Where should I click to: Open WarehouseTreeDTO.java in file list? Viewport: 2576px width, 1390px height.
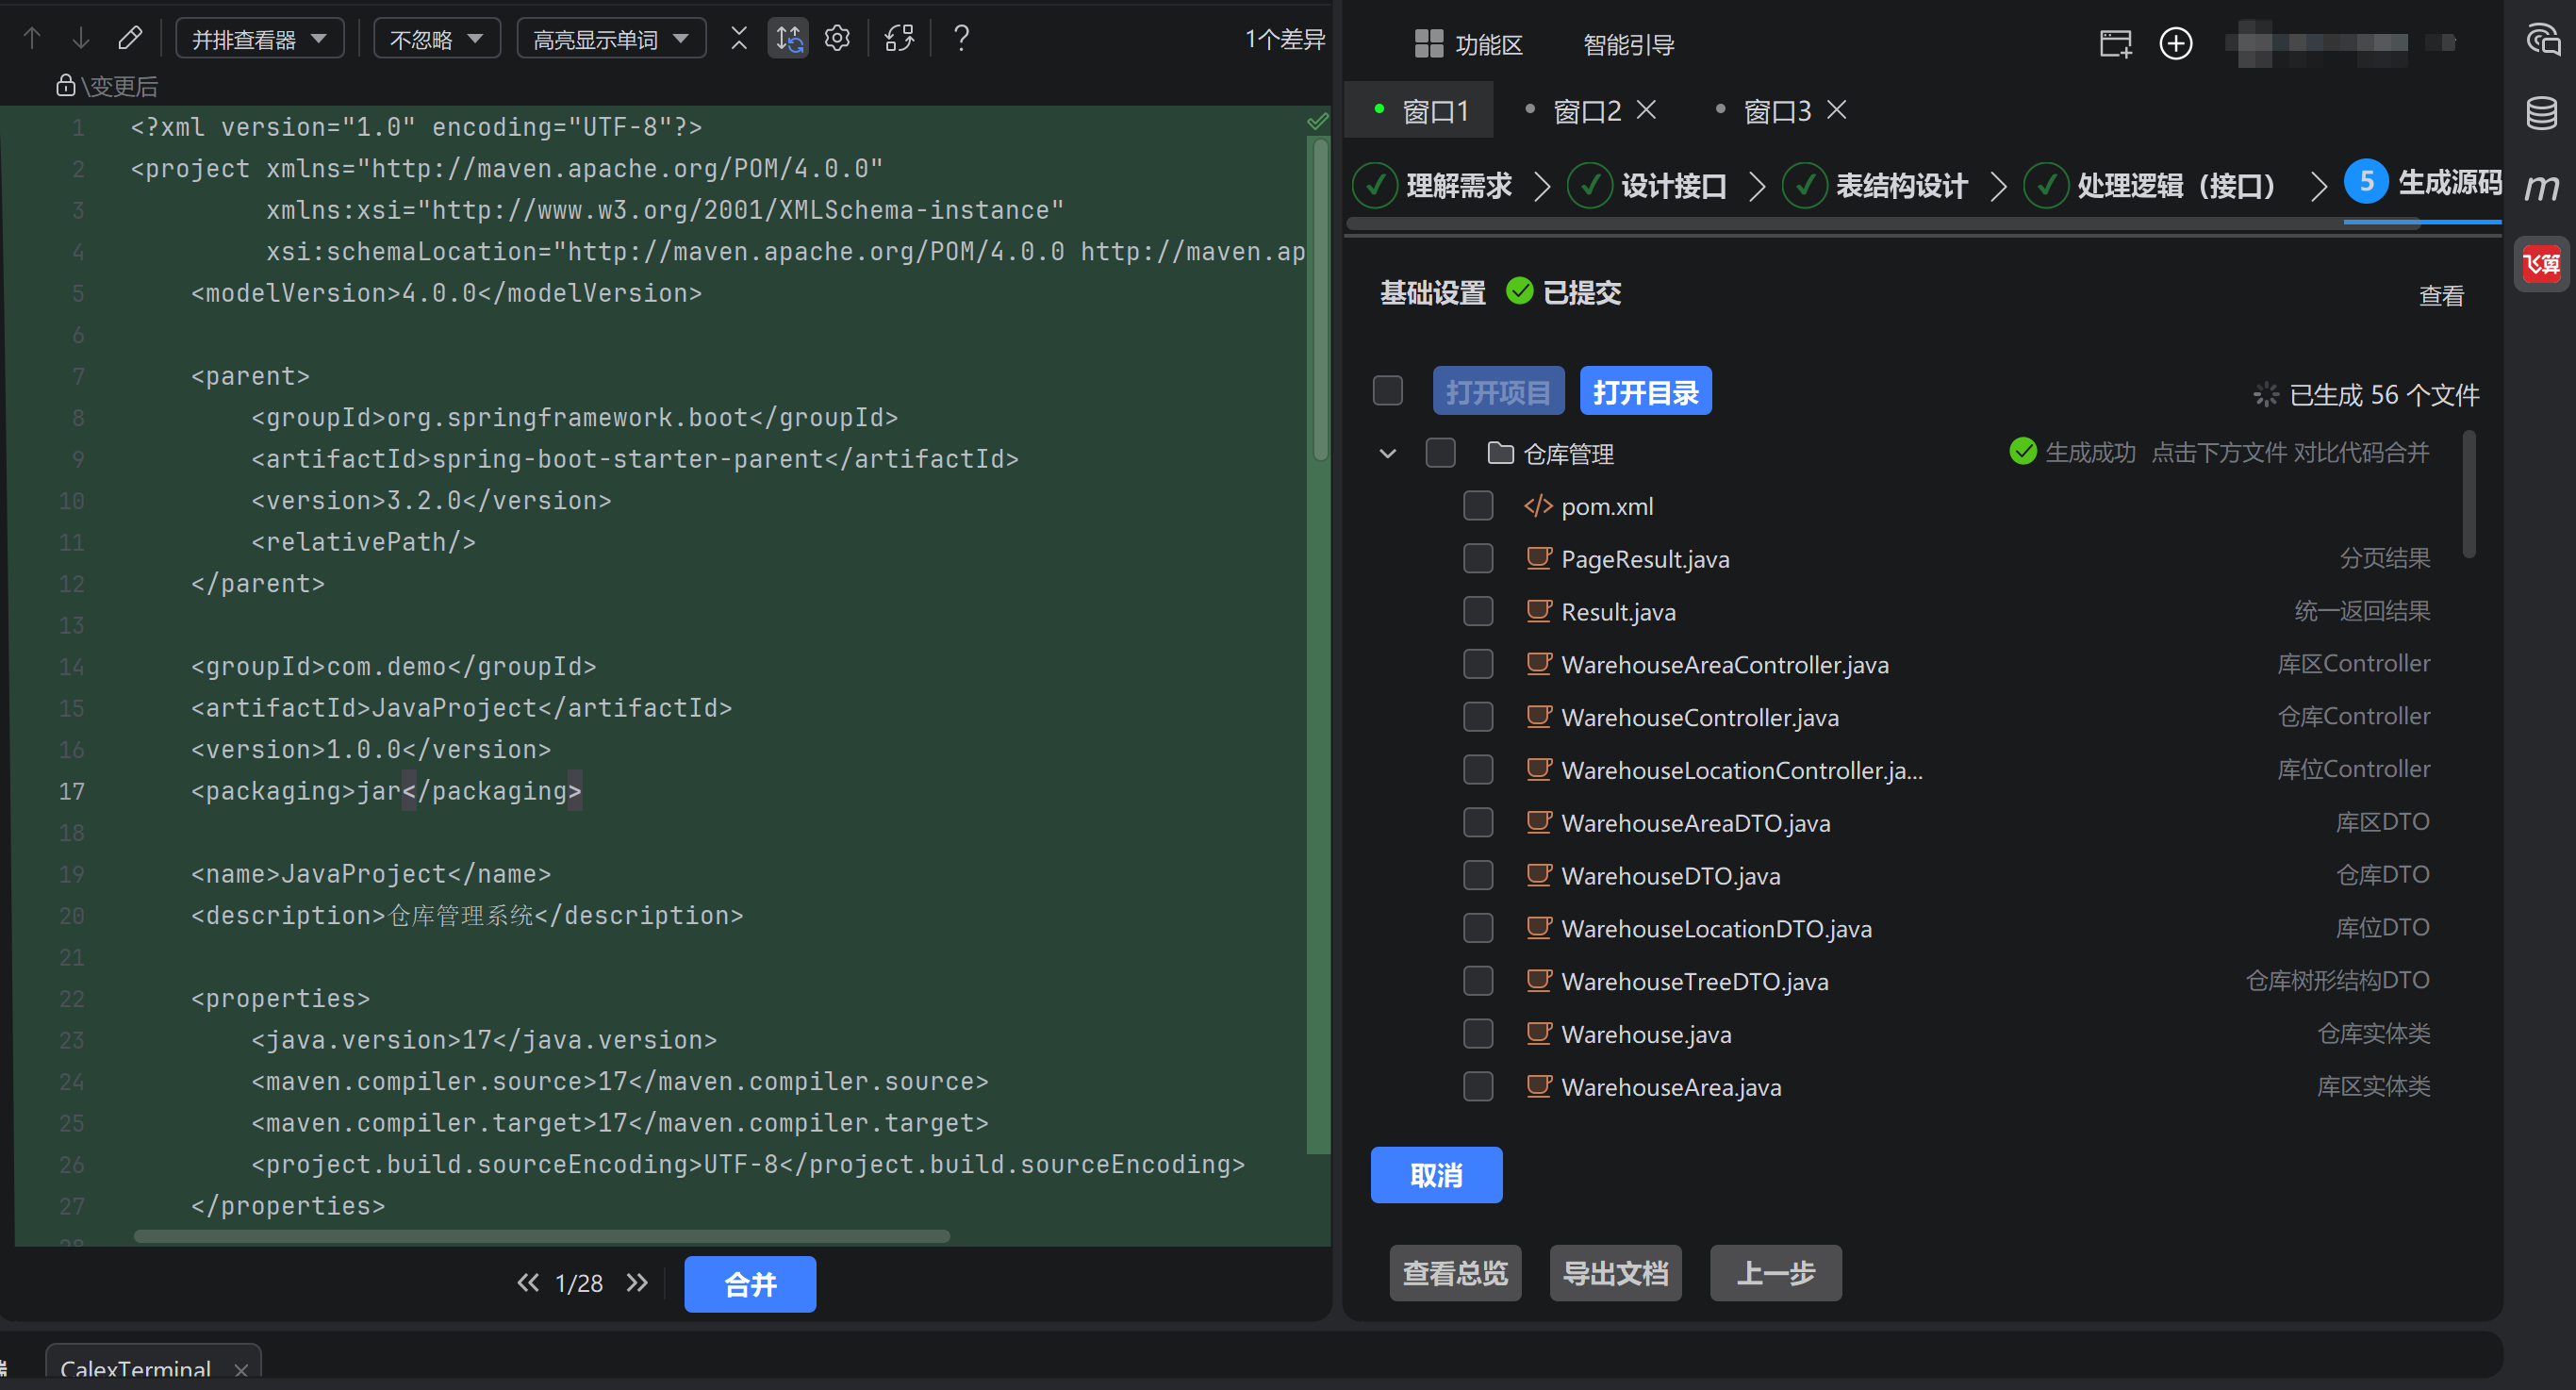pos(1694,981)
